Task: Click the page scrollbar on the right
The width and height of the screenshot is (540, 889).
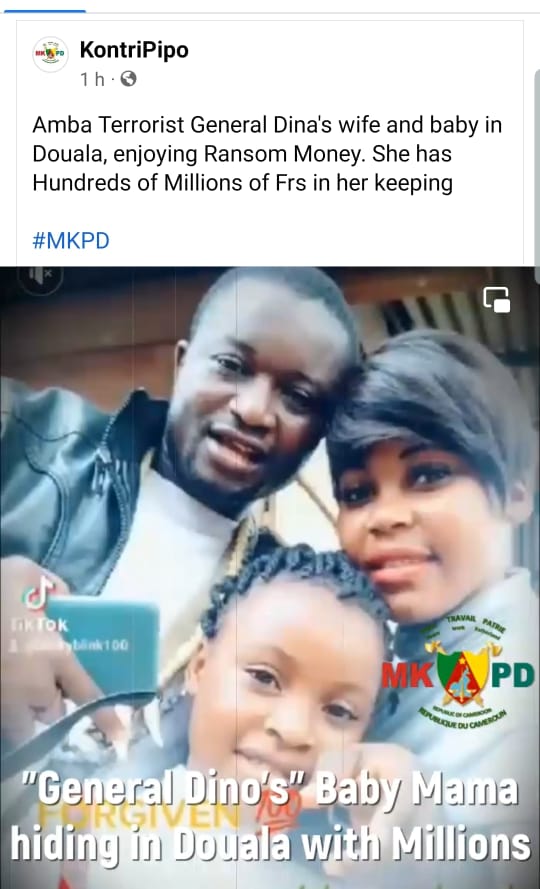Action: 537,176
